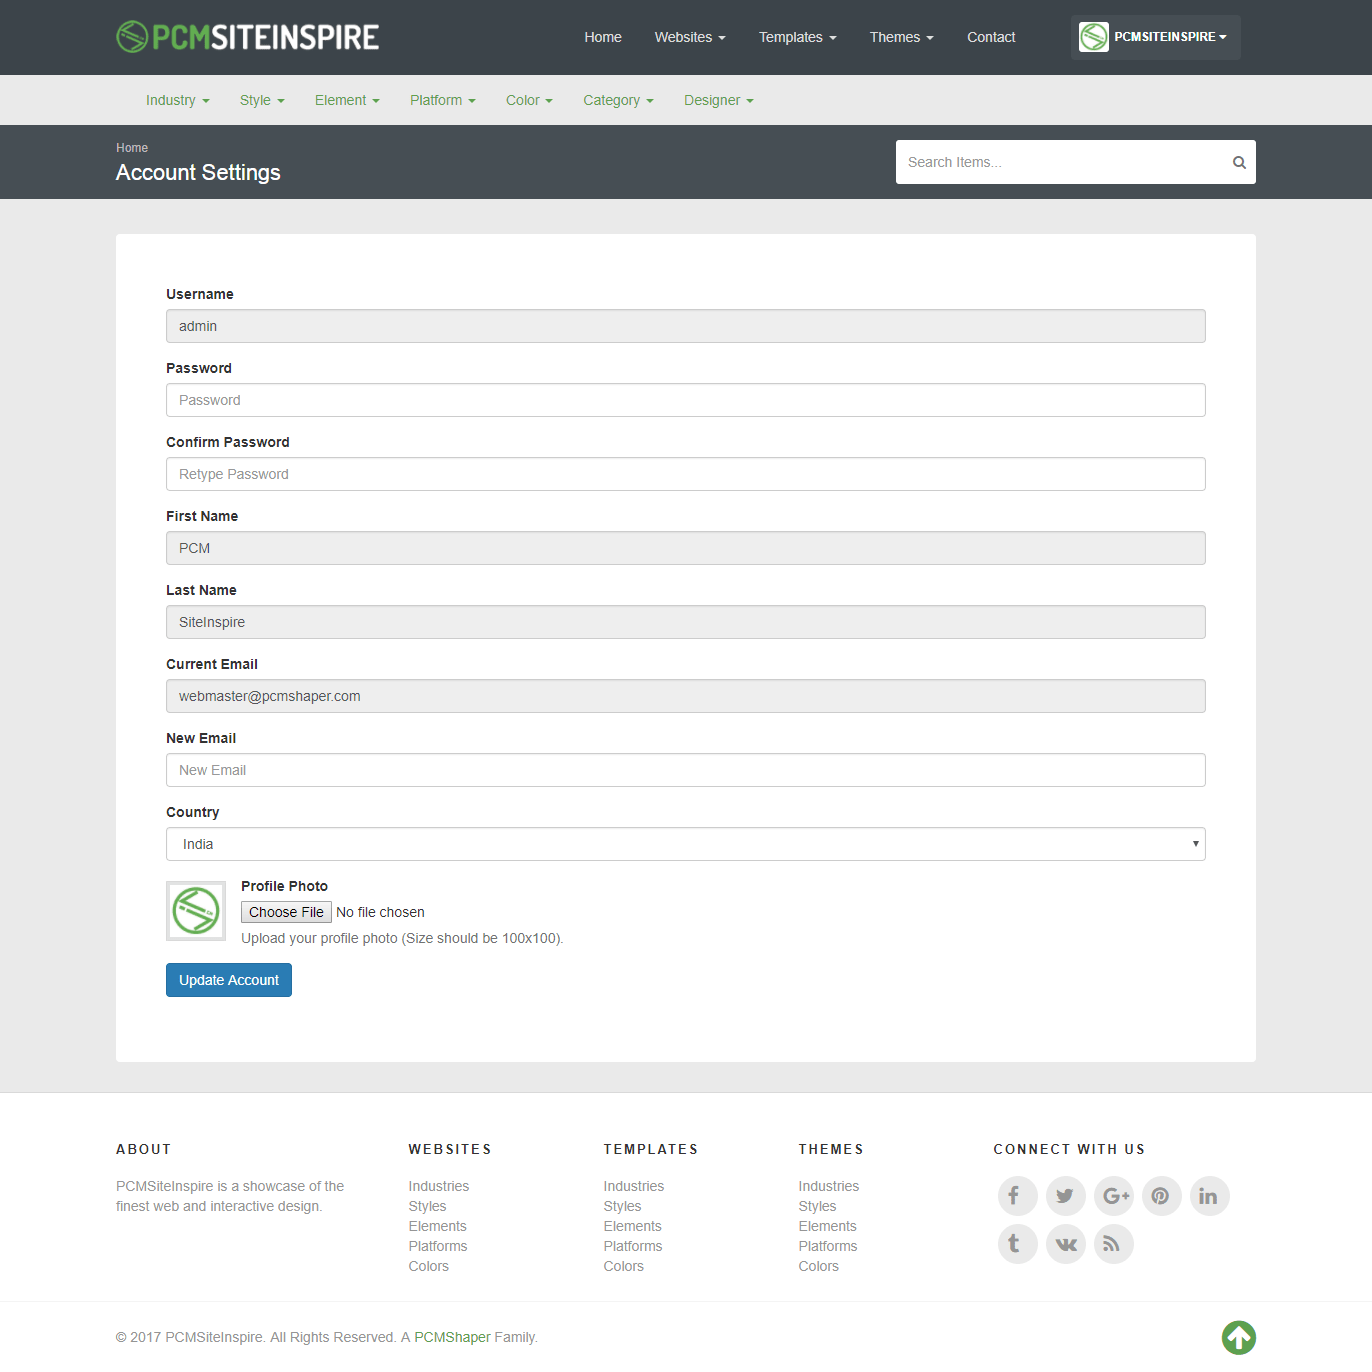Expand the Industry filter dropdown
The width and height of the screenshot is (1372, 1372).
(x=177, y=100)
